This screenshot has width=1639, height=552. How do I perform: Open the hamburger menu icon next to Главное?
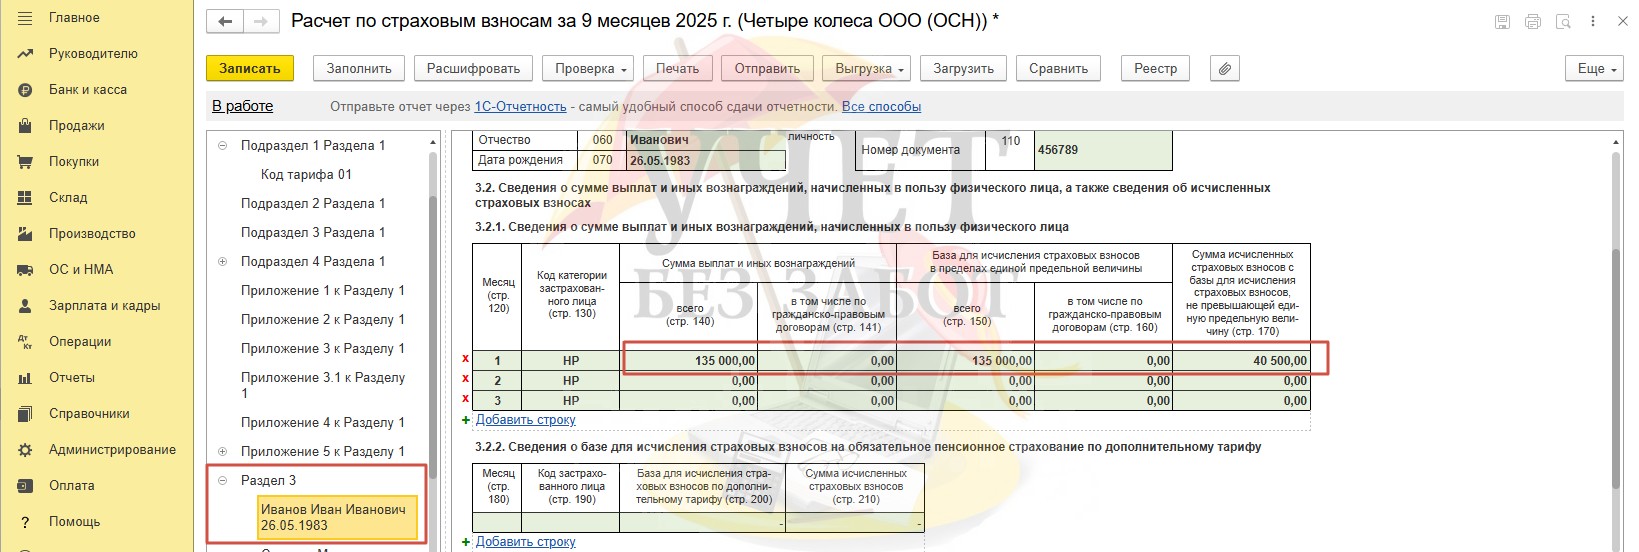[26, 18]
